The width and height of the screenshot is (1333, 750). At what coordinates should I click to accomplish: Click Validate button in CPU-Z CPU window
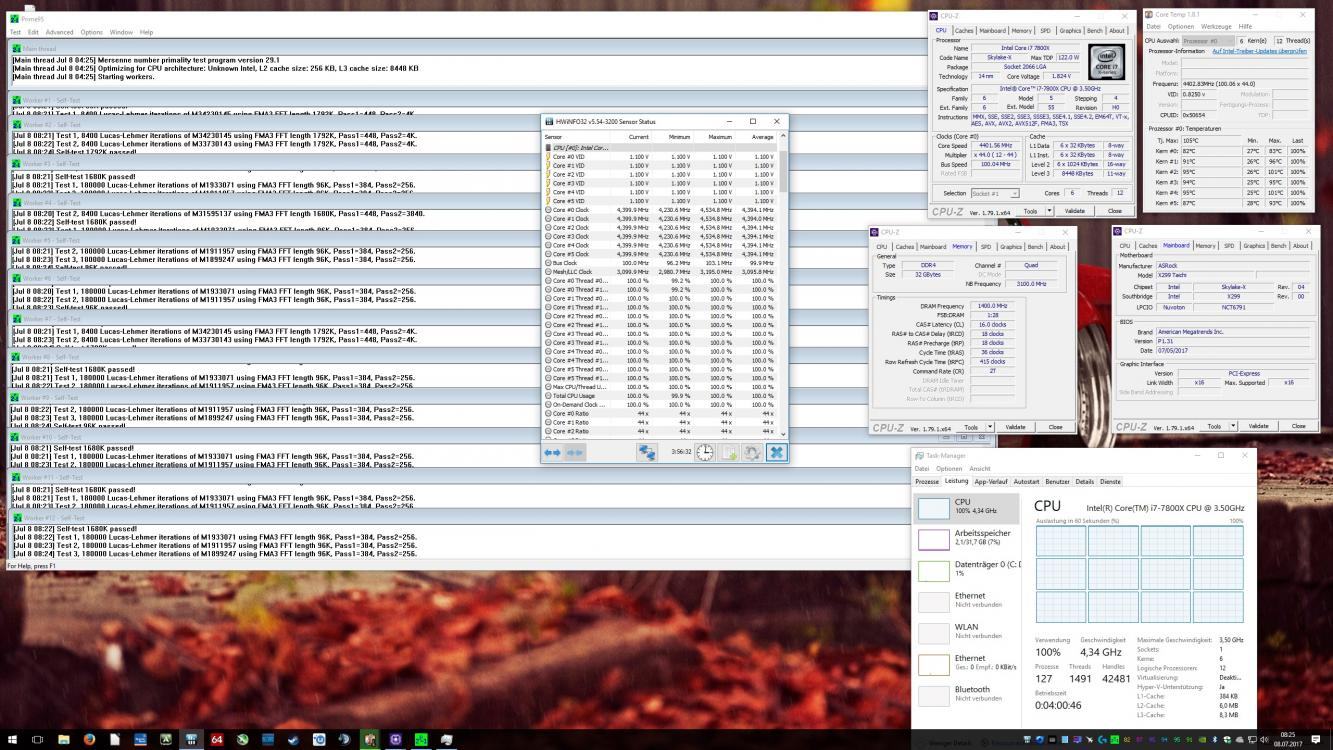(x=1074, y=211)
